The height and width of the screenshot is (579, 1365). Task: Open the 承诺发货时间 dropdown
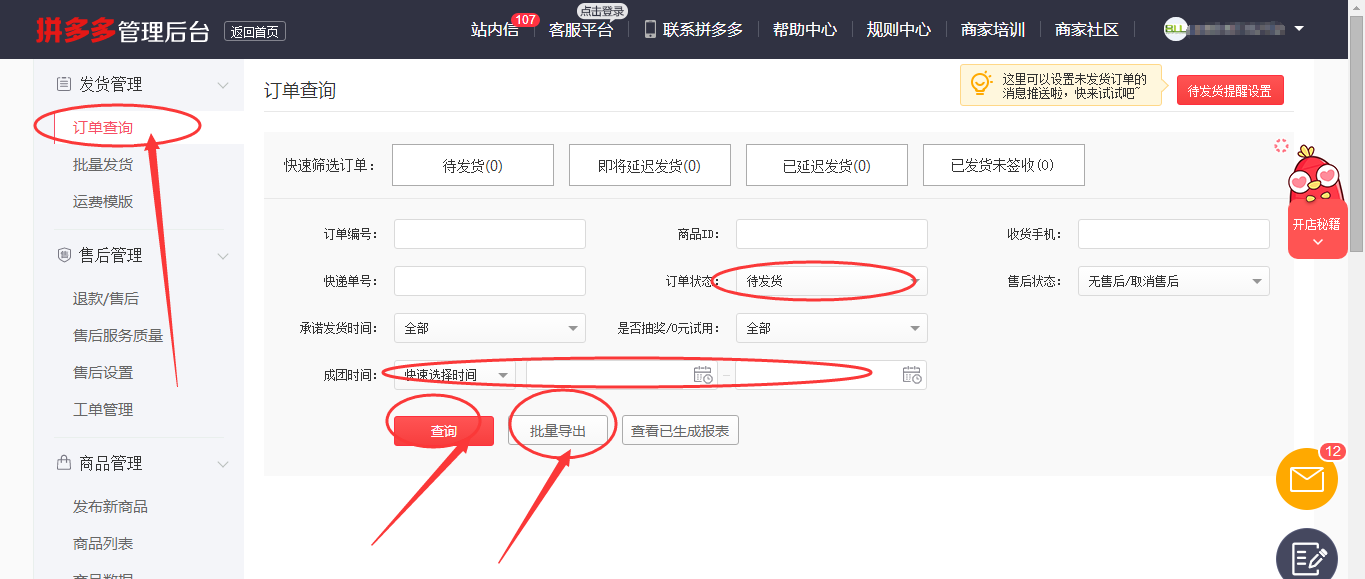click(x=490, y=328)
